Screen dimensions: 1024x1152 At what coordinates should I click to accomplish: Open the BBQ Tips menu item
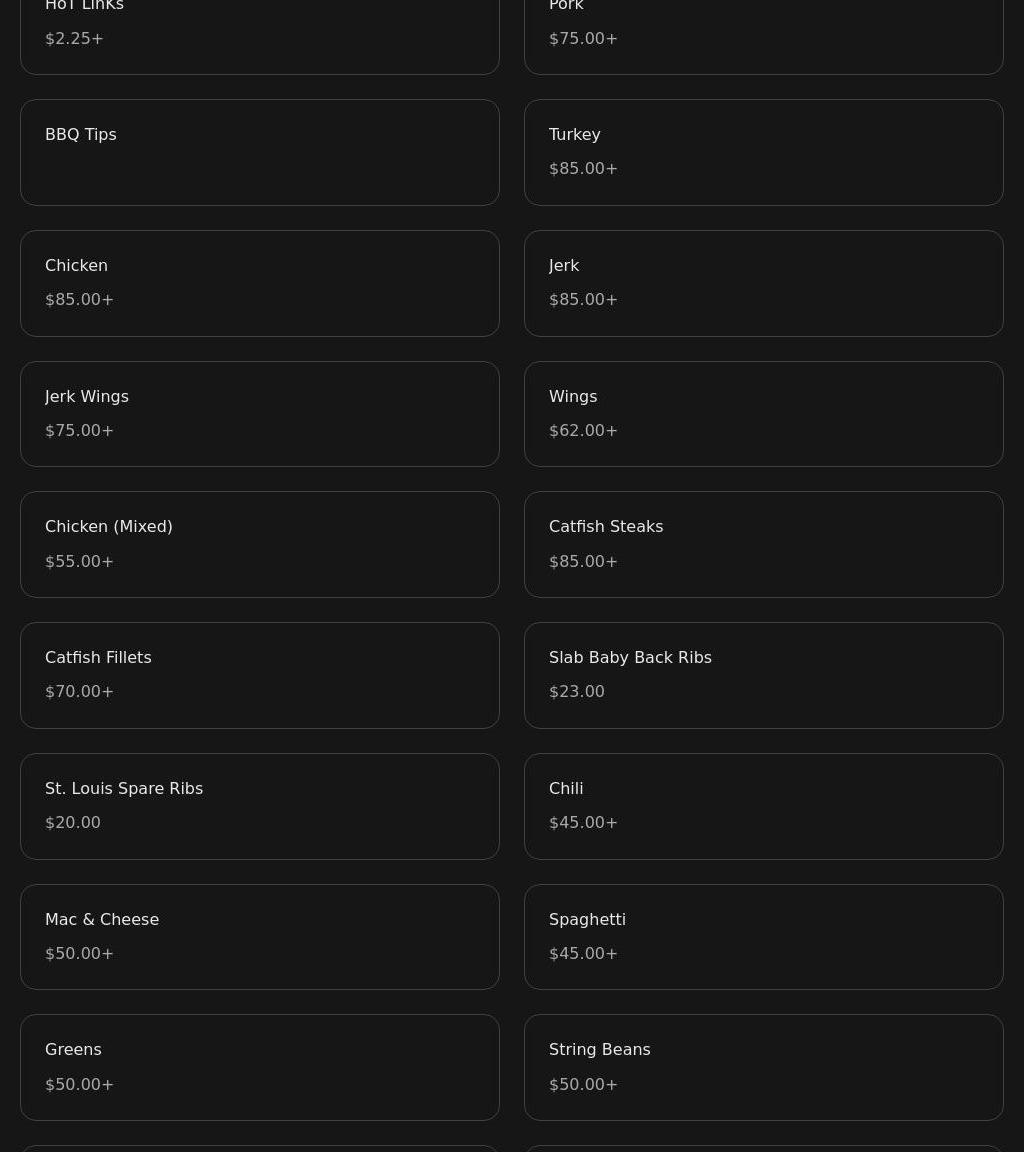[x=259, y=152]
